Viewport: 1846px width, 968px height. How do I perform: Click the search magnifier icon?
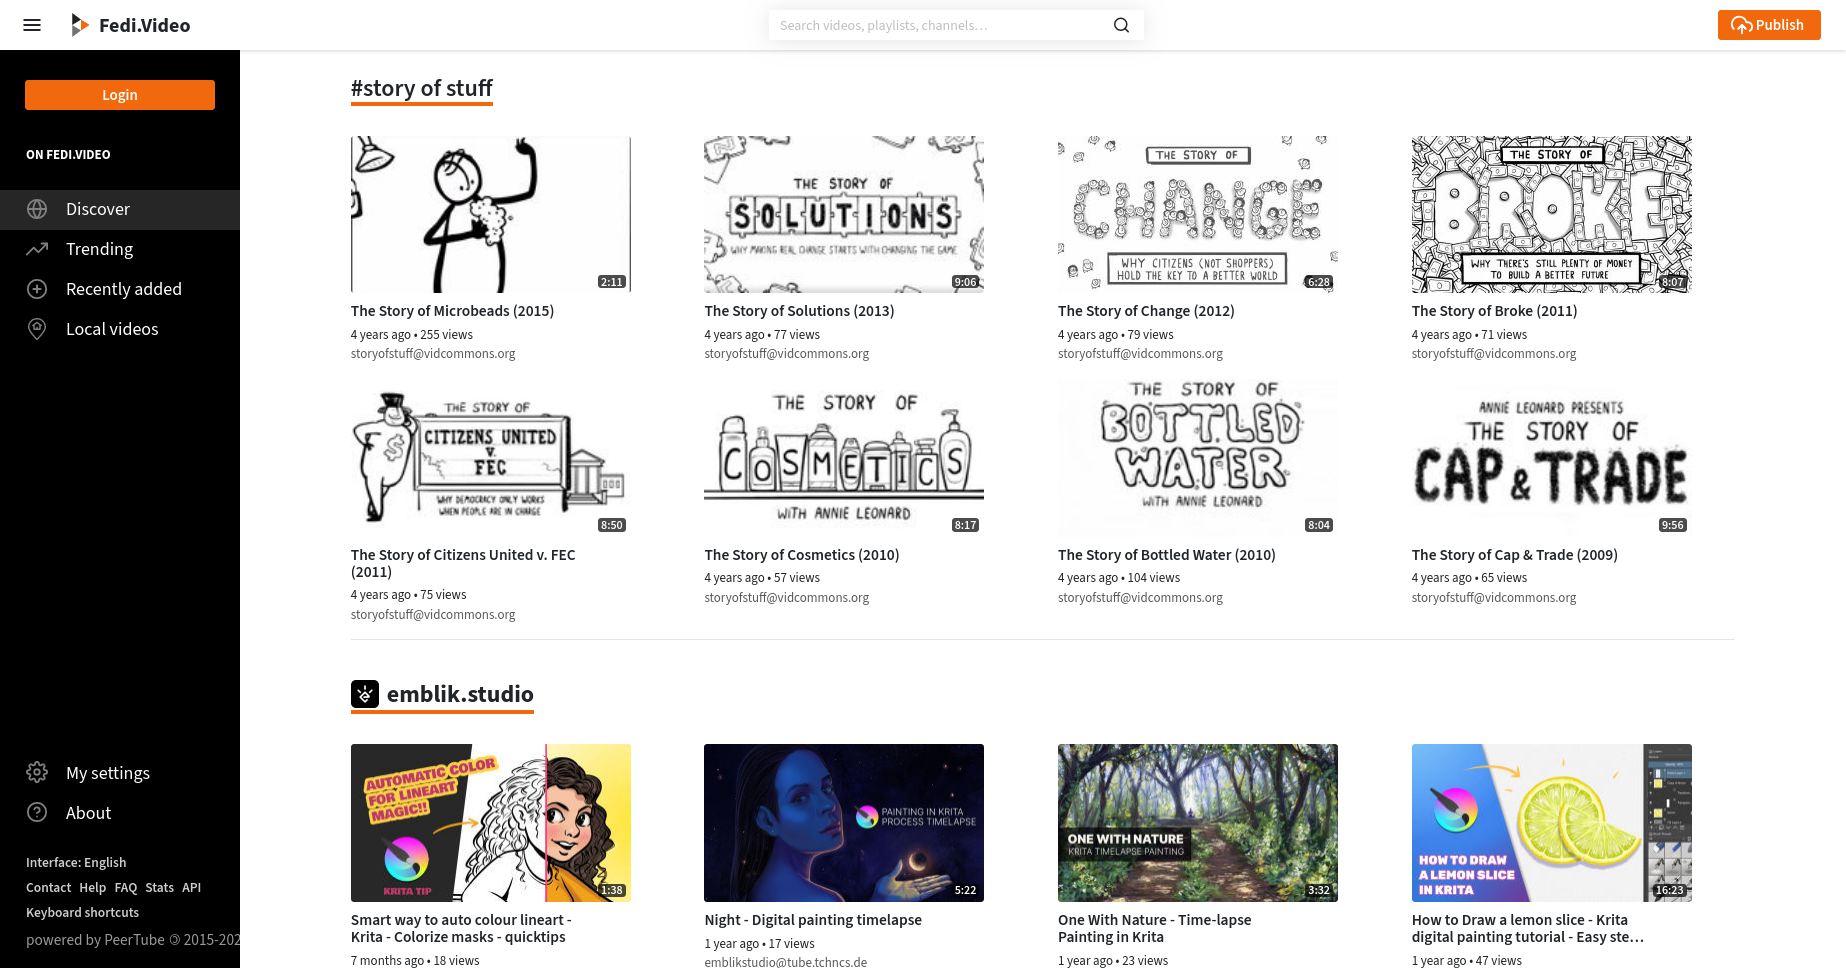(x=1121, y=25)
